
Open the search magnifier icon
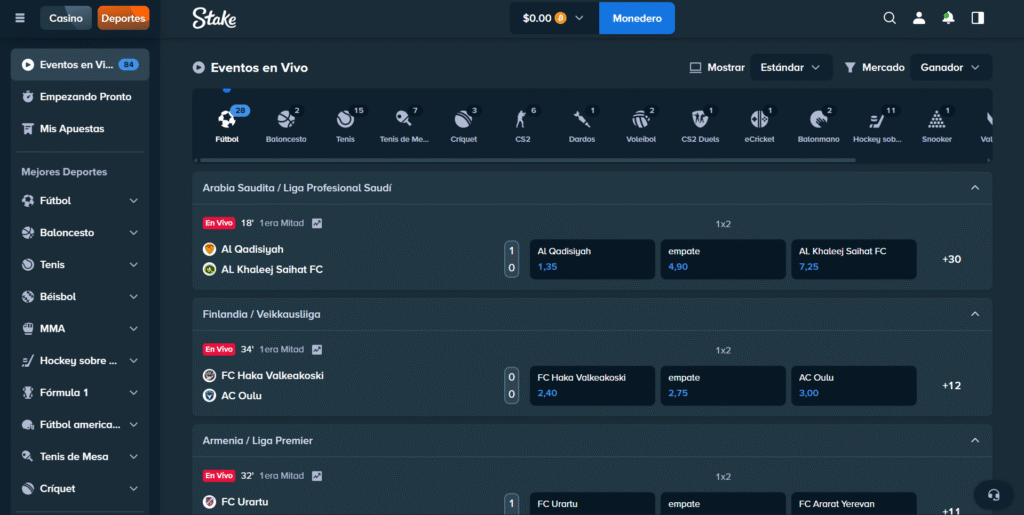890,18
